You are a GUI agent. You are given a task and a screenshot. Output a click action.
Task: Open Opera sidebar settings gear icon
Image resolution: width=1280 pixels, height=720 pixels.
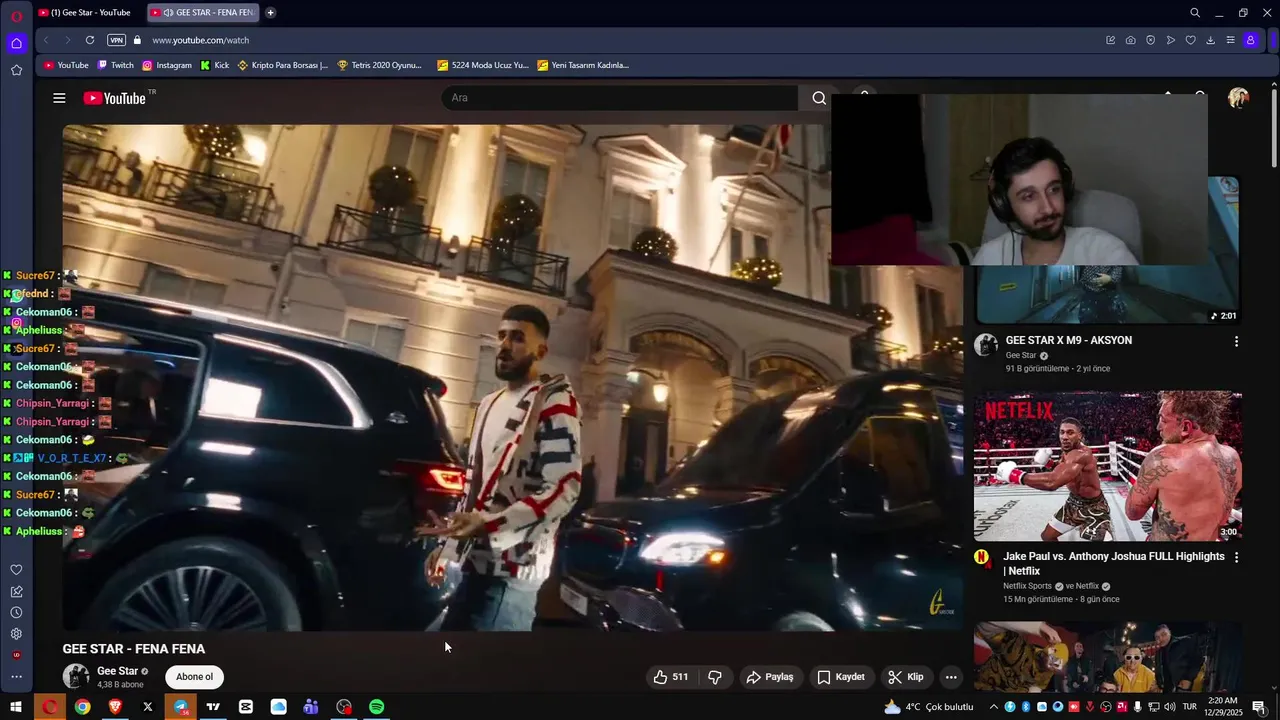tap(16, 634)
